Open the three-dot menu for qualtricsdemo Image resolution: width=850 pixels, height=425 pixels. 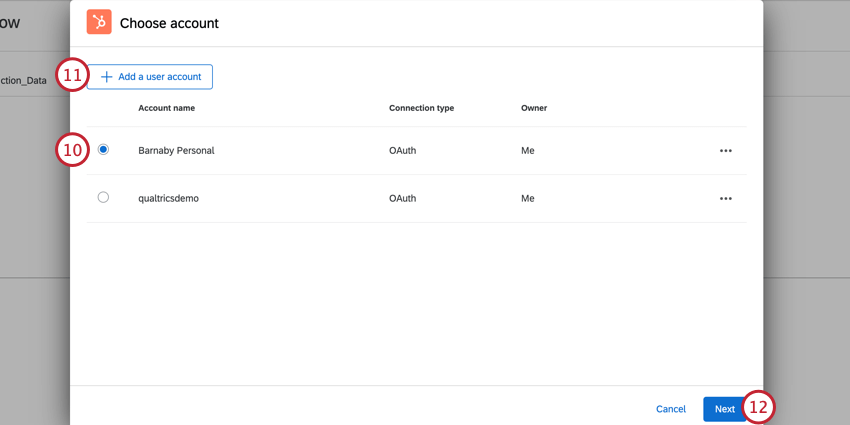tap(725, 199)
